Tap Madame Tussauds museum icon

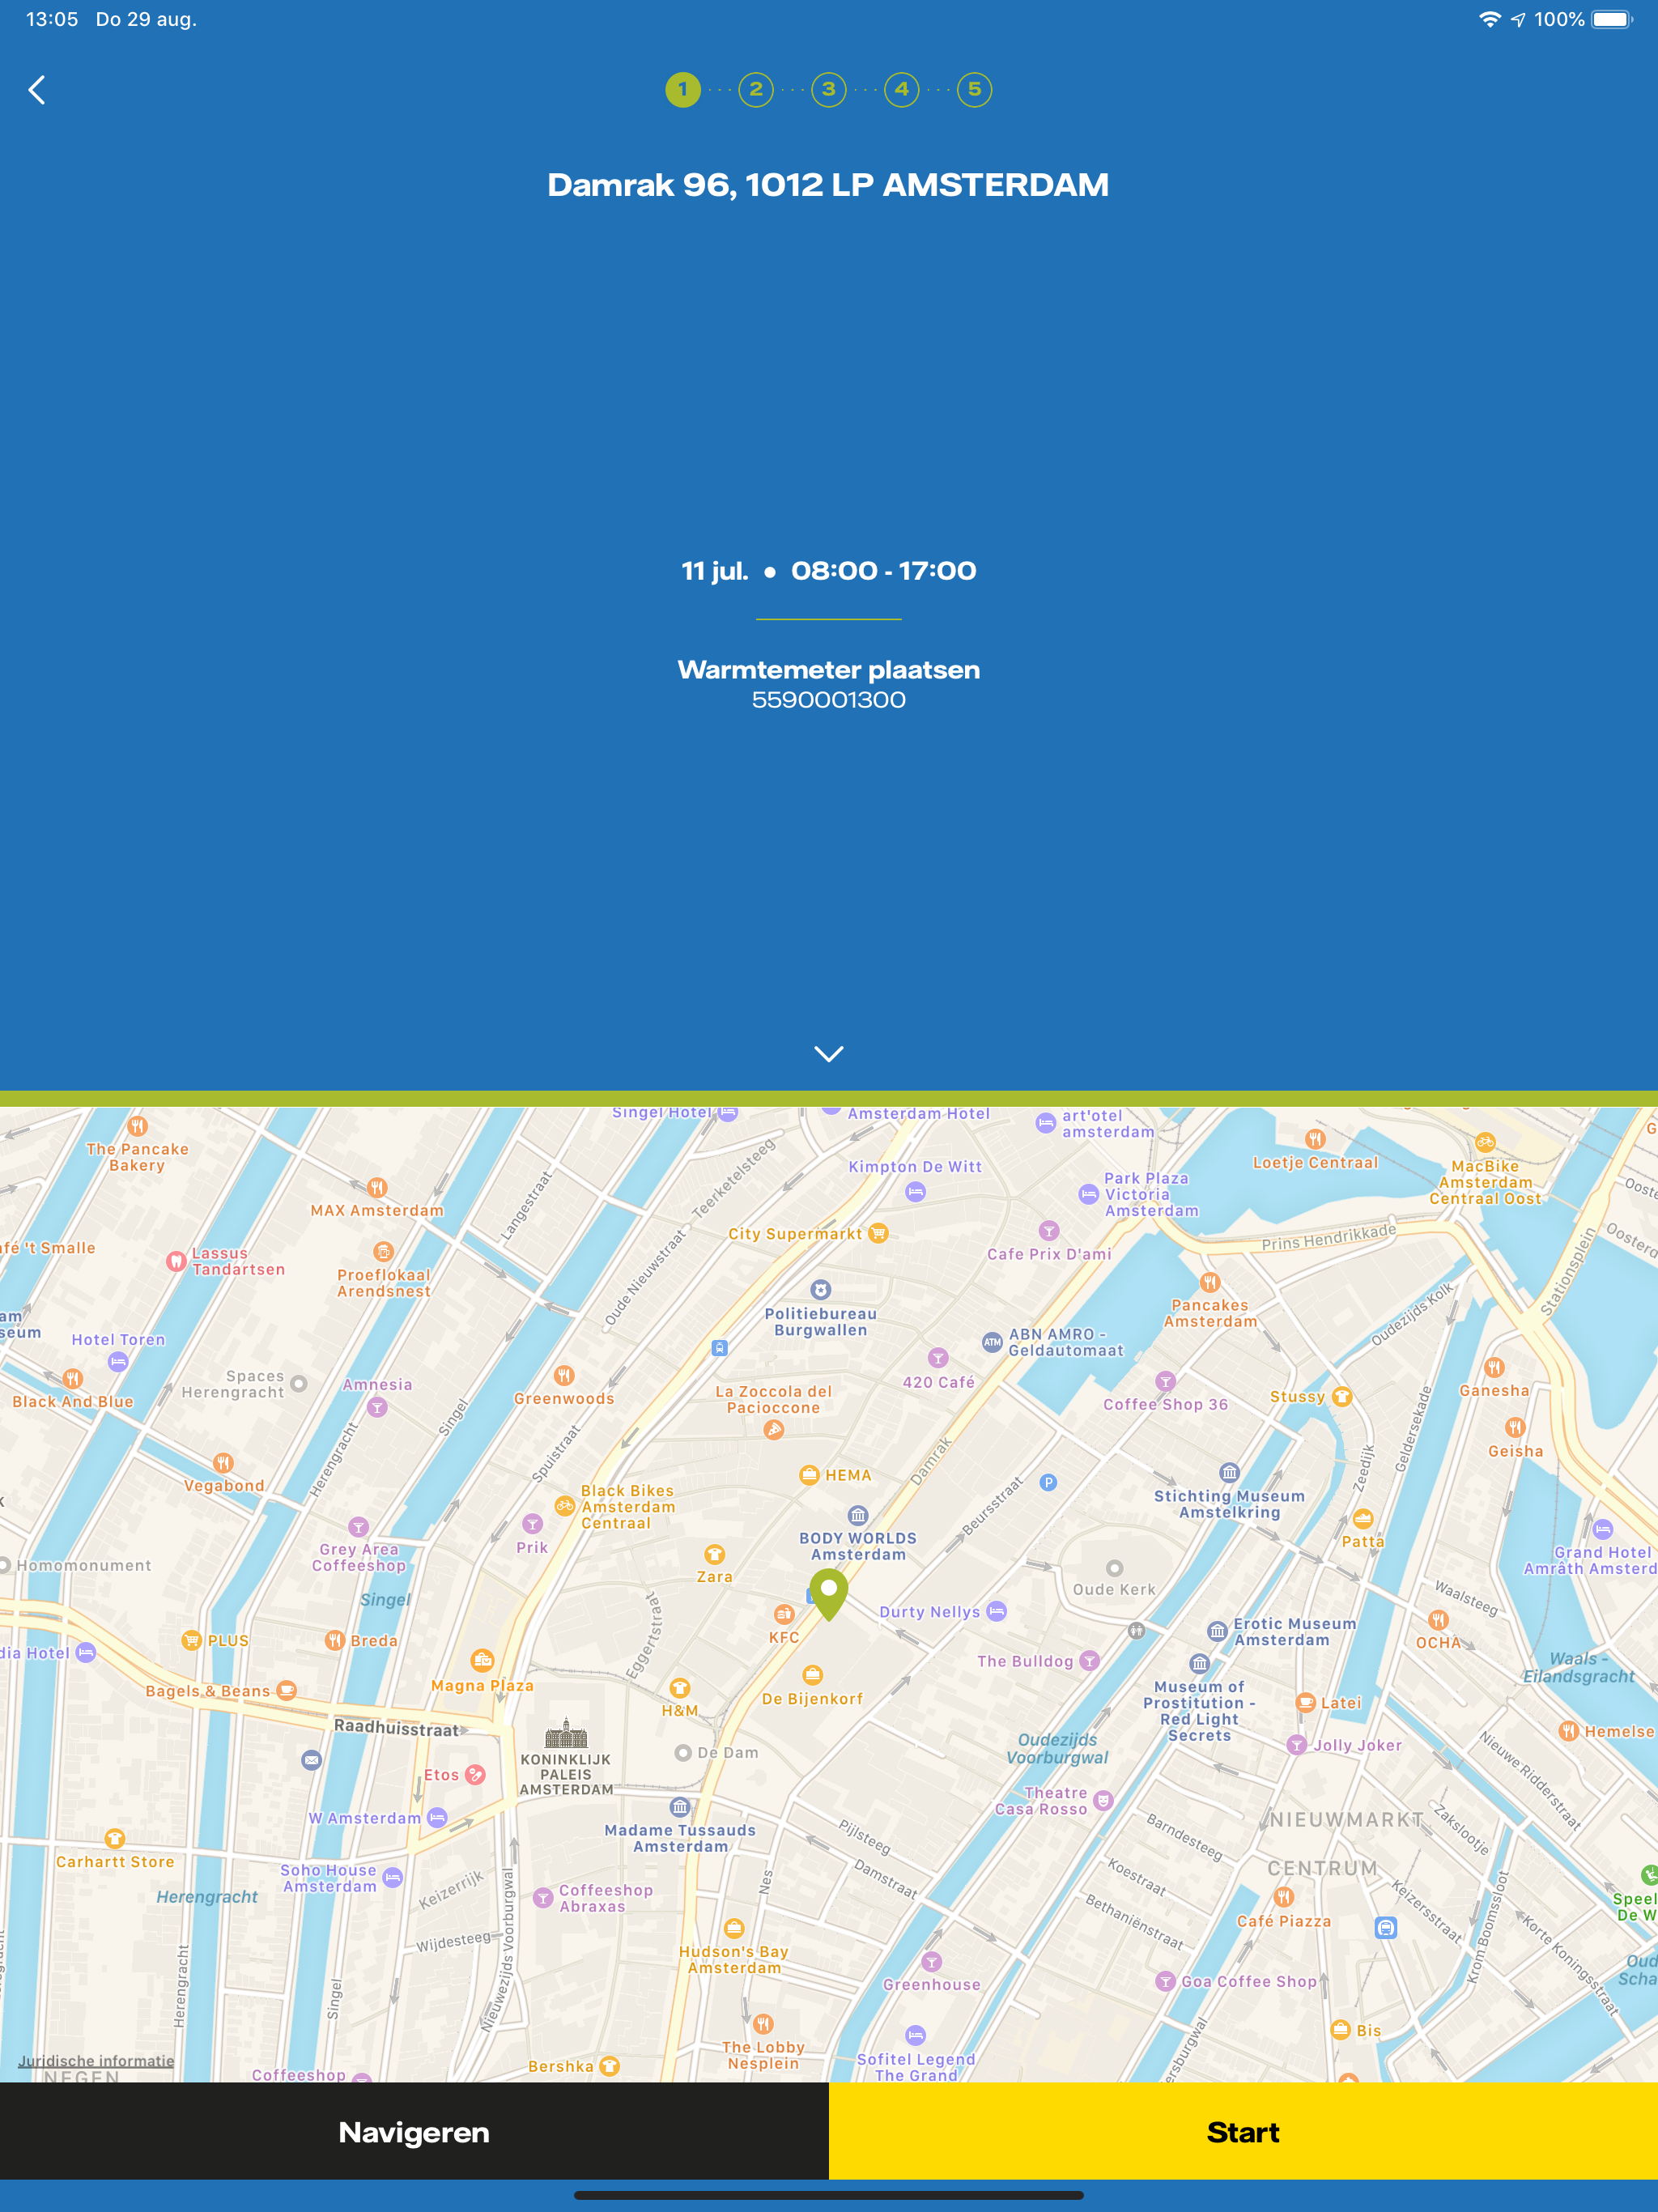click(680, 1807)
